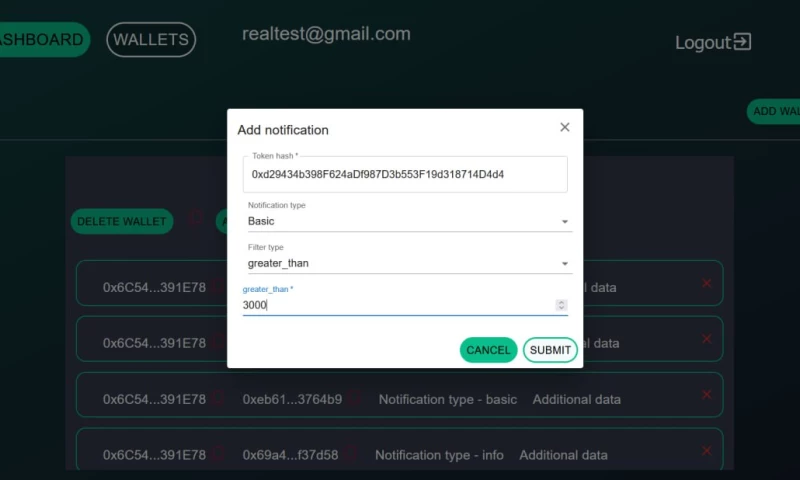This screenshot has height=480, width=800.
Task: Click the realtest@gmail.com account email
Action: tap(326, 34)
